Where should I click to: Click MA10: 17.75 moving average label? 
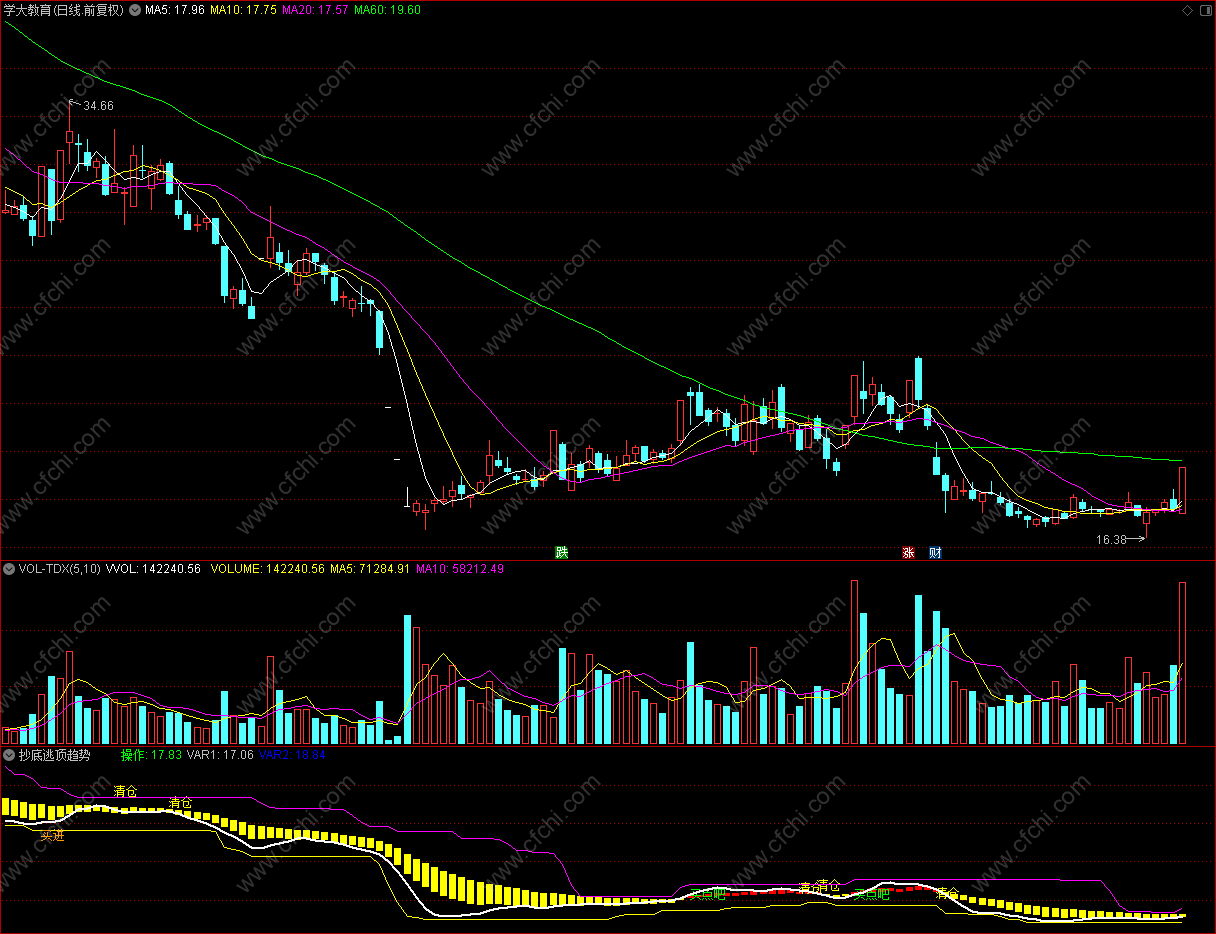[x=243, y=10]
